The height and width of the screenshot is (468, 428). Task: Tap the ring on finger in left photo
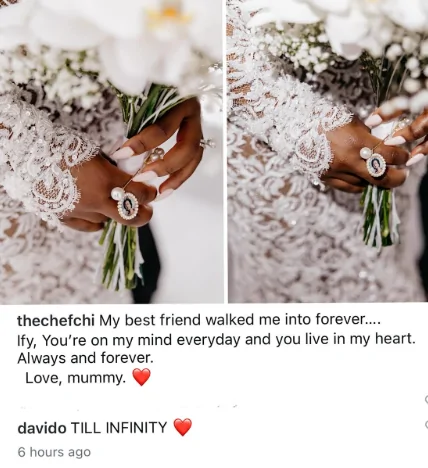pos(207,144)
